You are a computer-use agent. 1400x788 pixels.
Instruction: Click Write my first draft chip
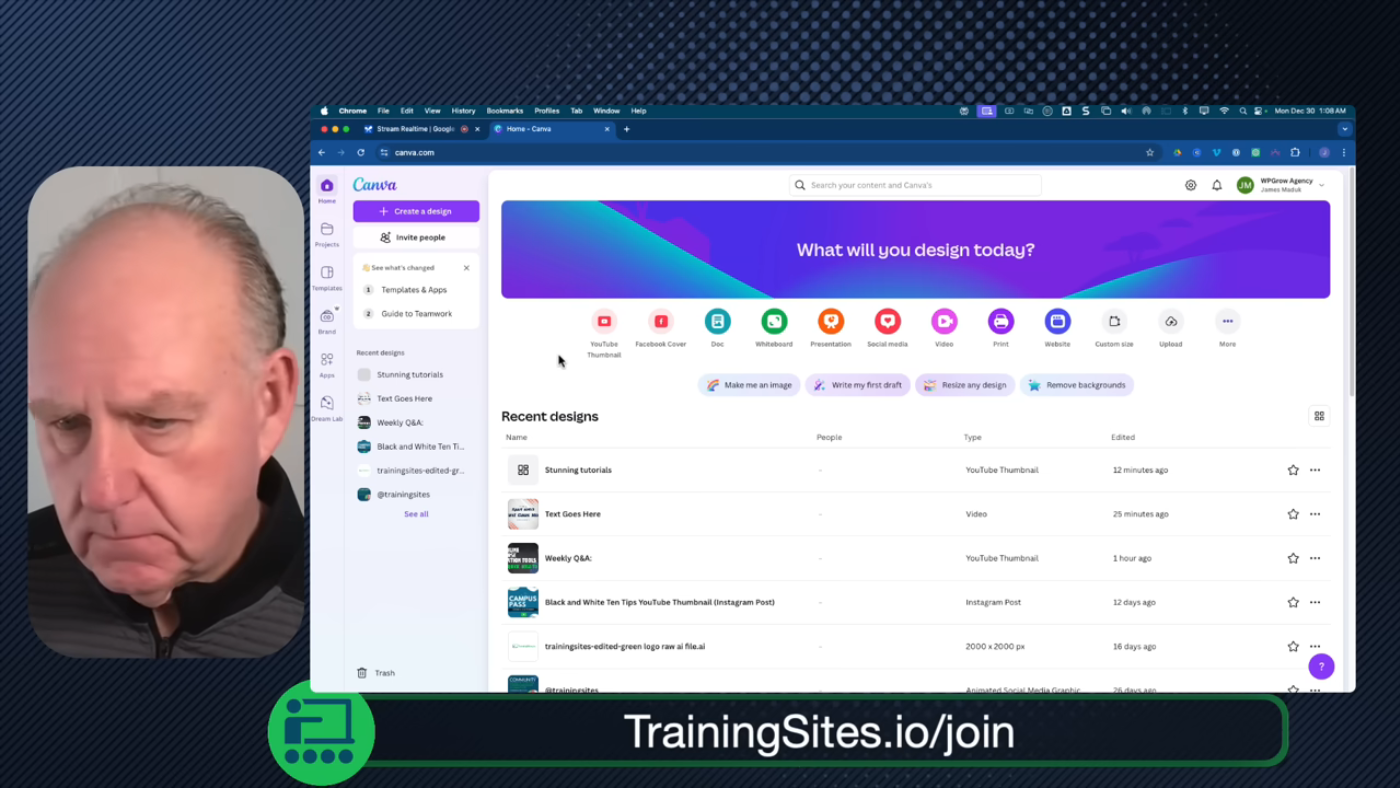858,385
